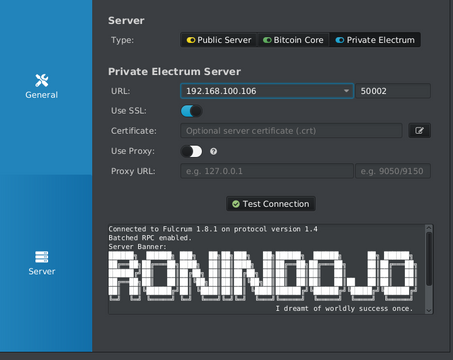Open the certificate file chooser icon
The height and width of the screenshot is (360, 453).
420,131
